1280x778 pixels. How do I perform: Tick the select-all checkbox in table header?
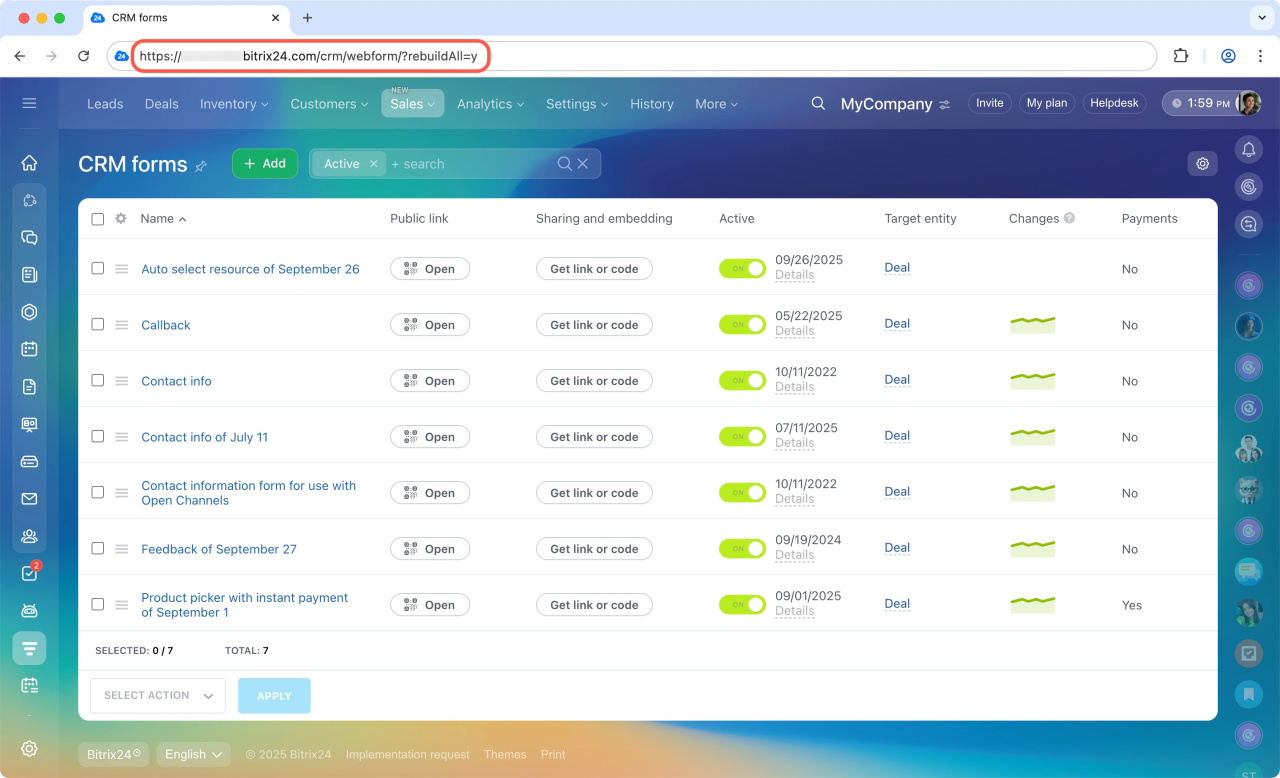[98, 219]
